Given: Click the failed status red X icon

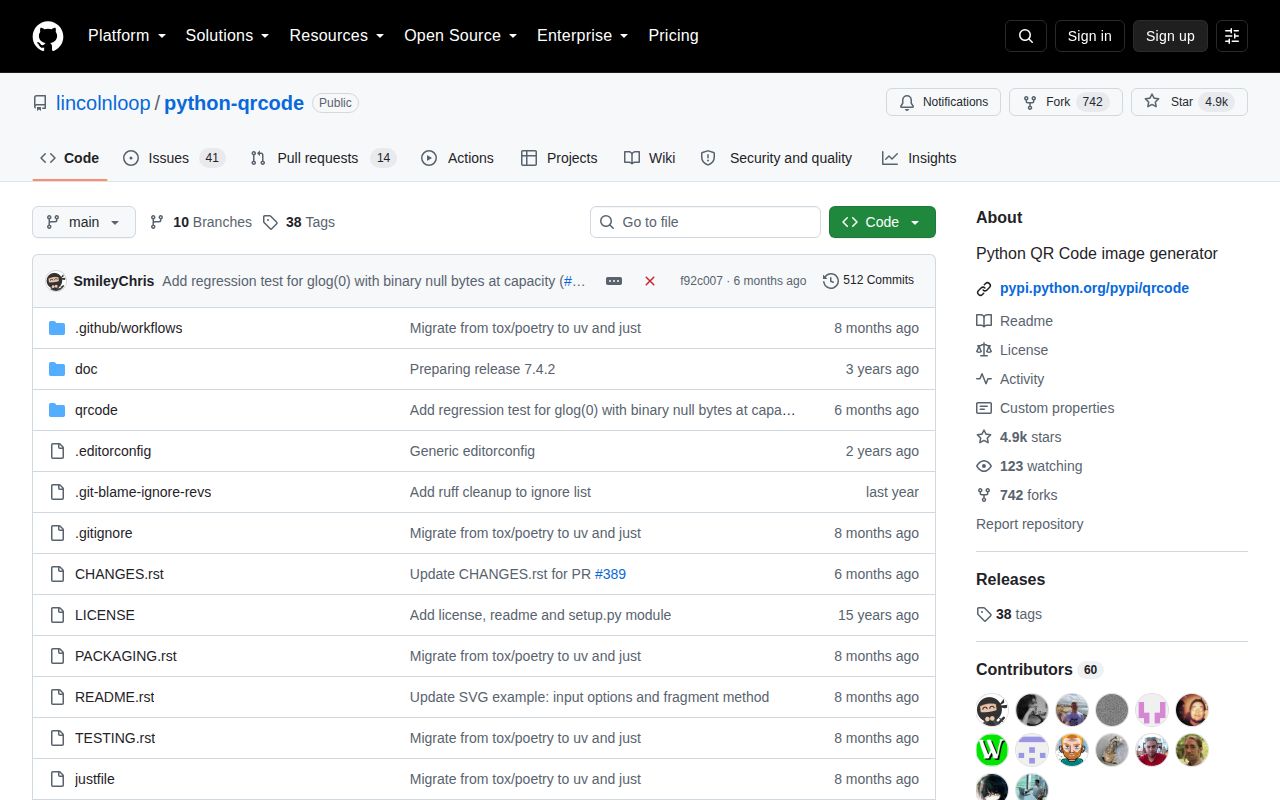Looking at the screenshot, I should [x=650, y=281].
